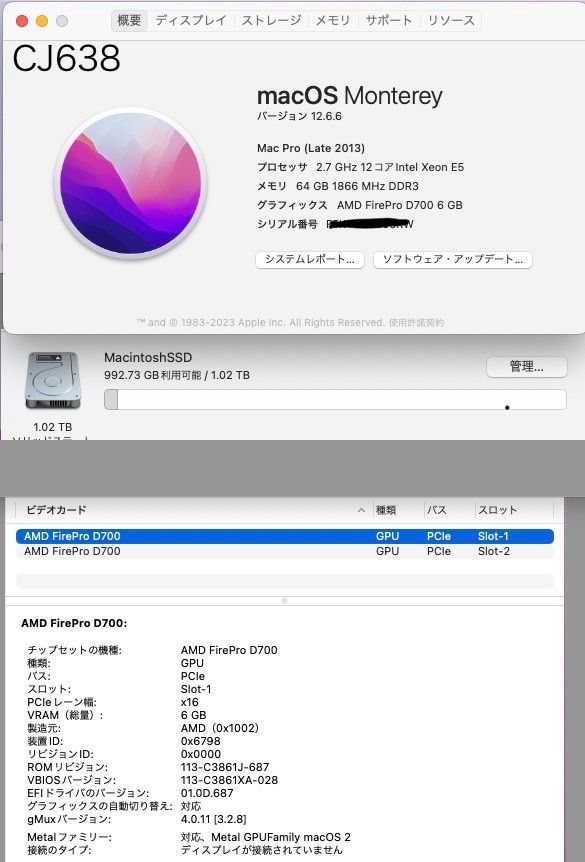Click the PCIe lane width x16 value
Image resolution: width=585 pixels, height=862 pixels.
pyautogui.click(x=190, y=702)
